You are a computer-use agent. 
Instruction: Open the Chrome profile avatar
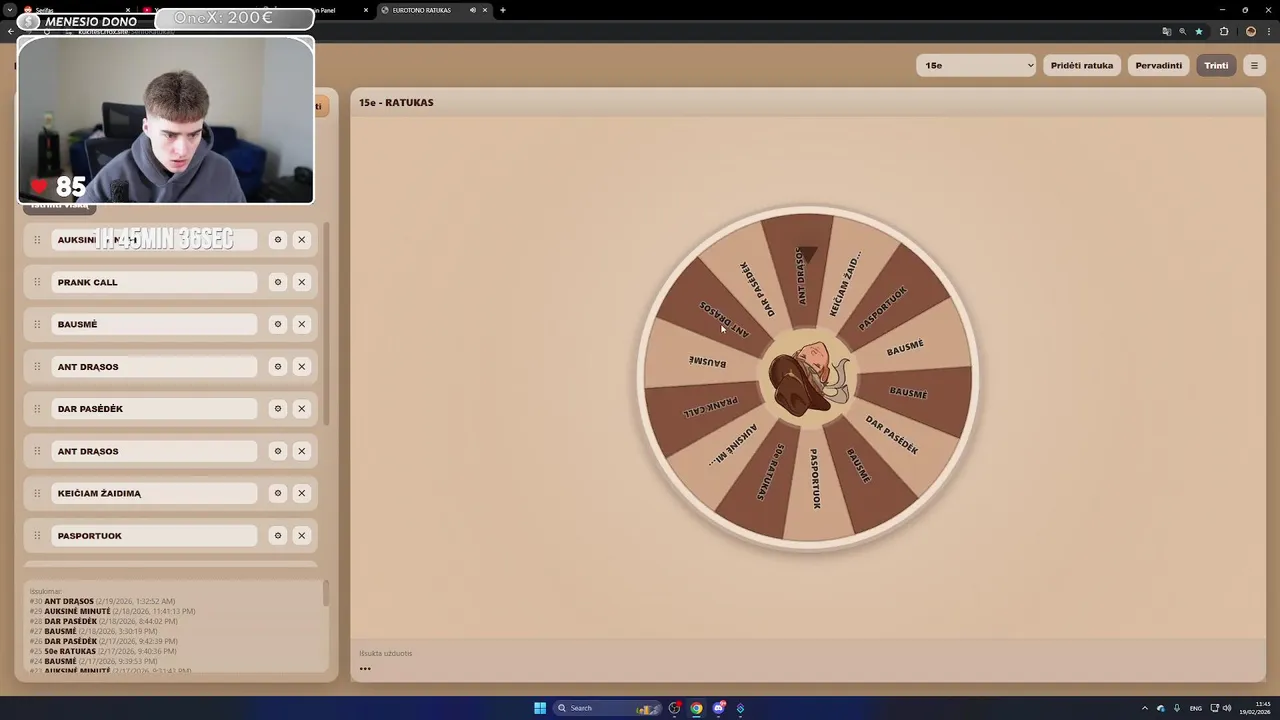coord(1251,31)
